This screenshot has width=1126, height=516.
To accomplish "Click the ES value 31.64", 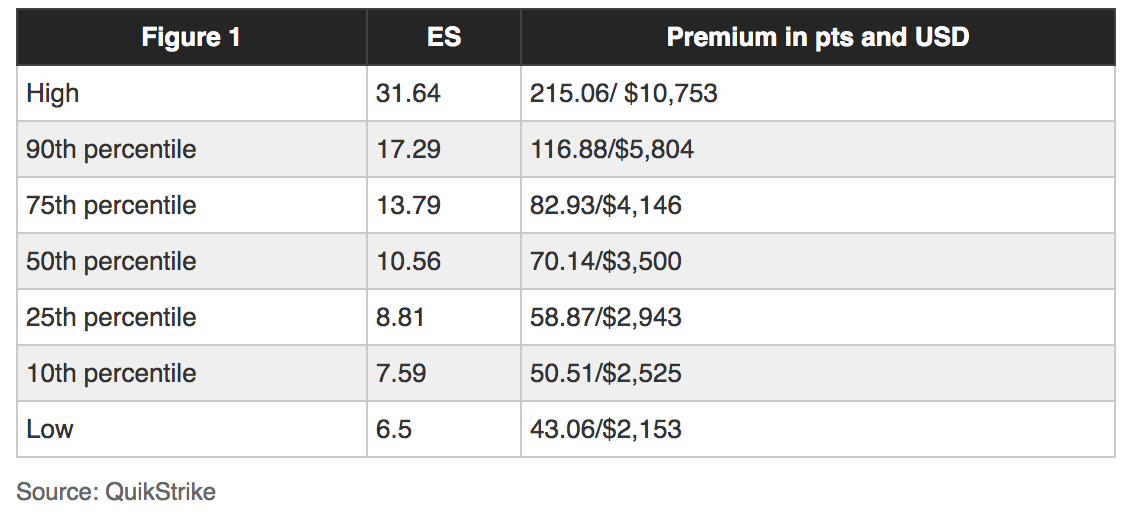I will click(408, 94).
